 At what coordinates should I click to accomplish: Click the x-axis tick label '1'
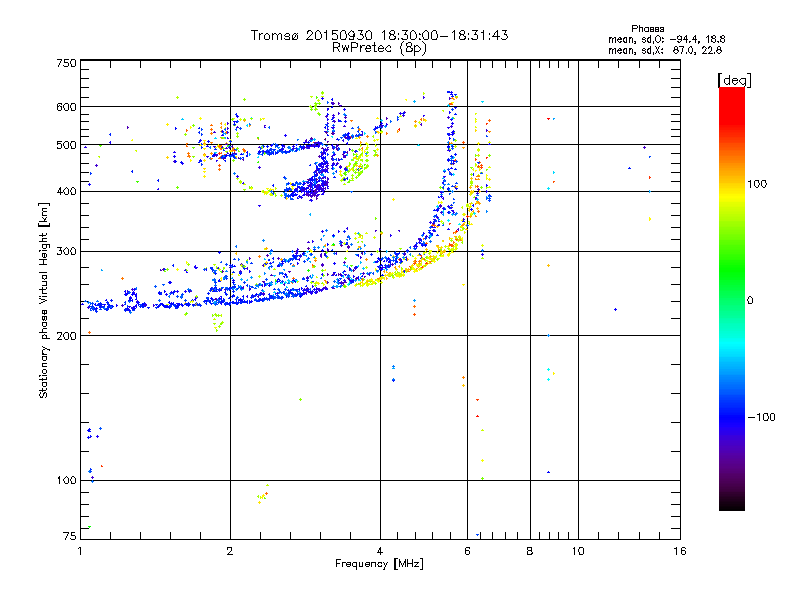80,551
